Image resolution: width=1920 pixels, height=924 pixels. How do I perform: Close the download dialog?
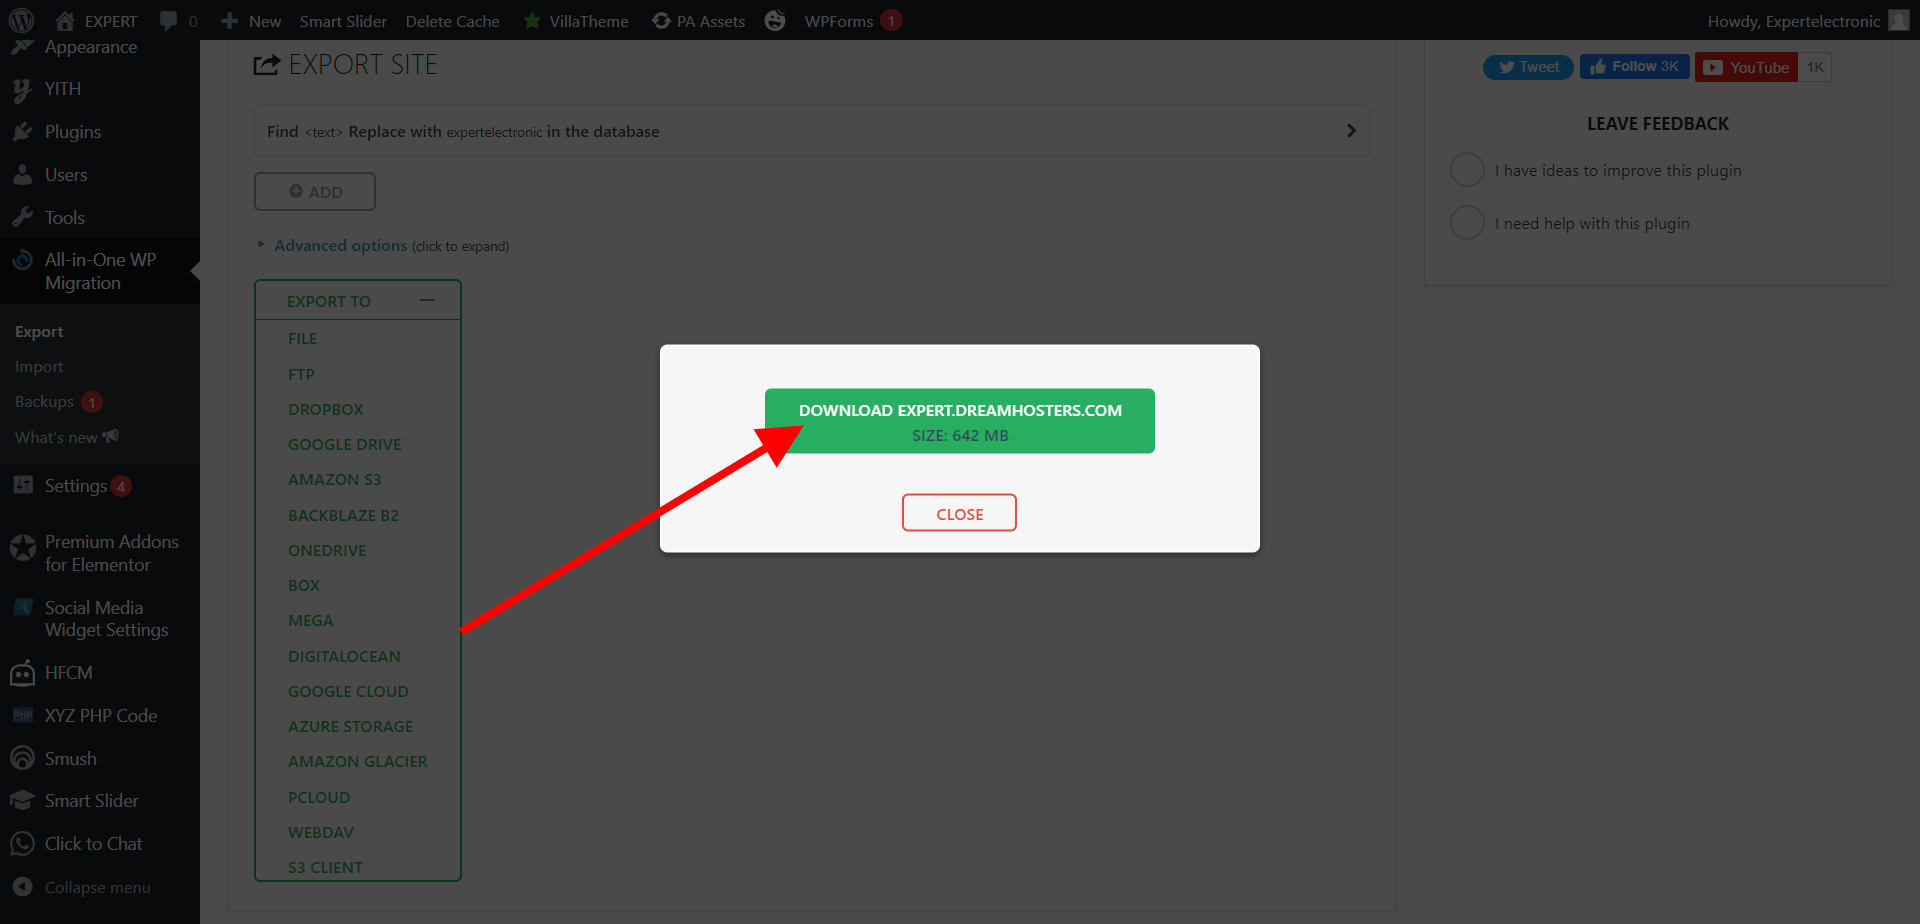point(959,513)
